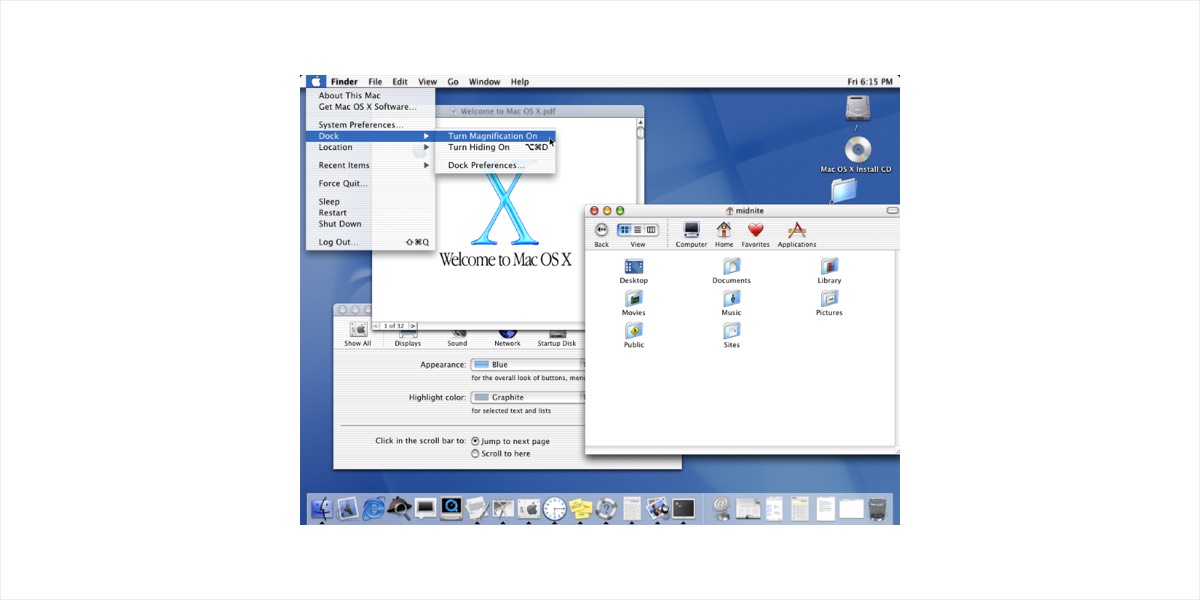Launch Mail stamp icon in Dock
This screenshot has width=1200, height=600.
click(x=347, y=508)
